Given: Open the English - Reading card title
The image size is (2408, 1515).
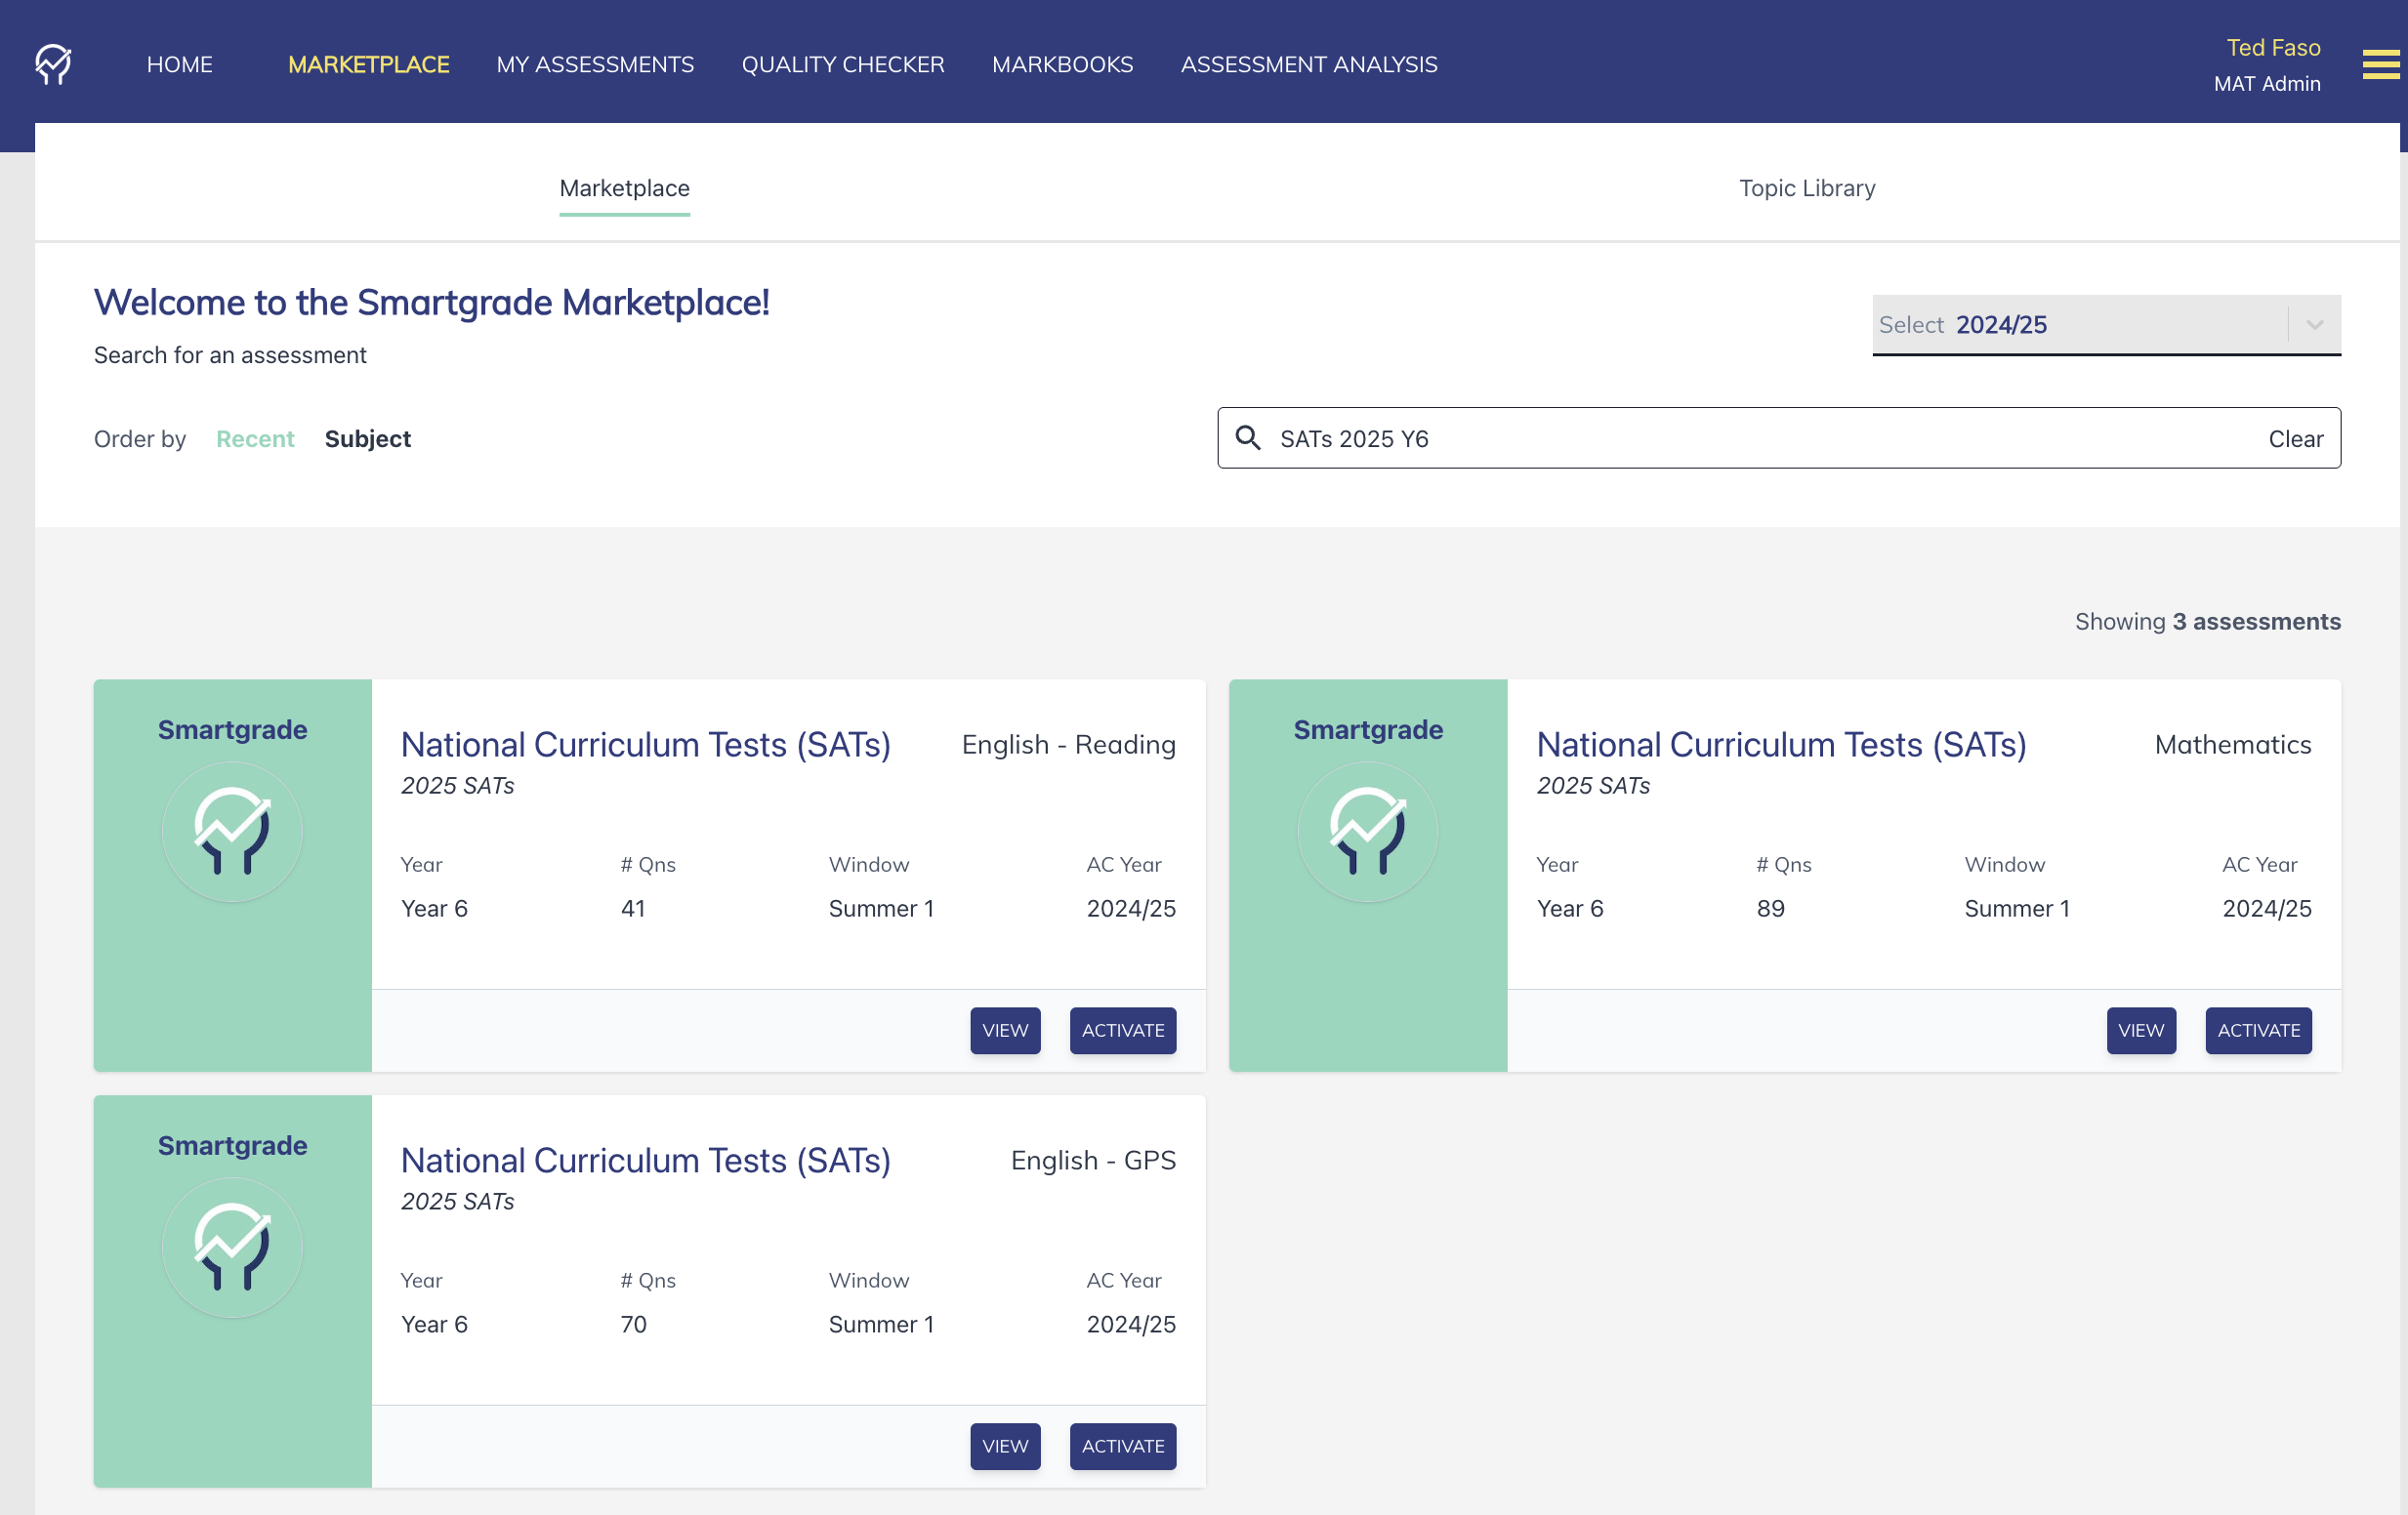Looking at the screenshot, I should [x=645, y=744].
